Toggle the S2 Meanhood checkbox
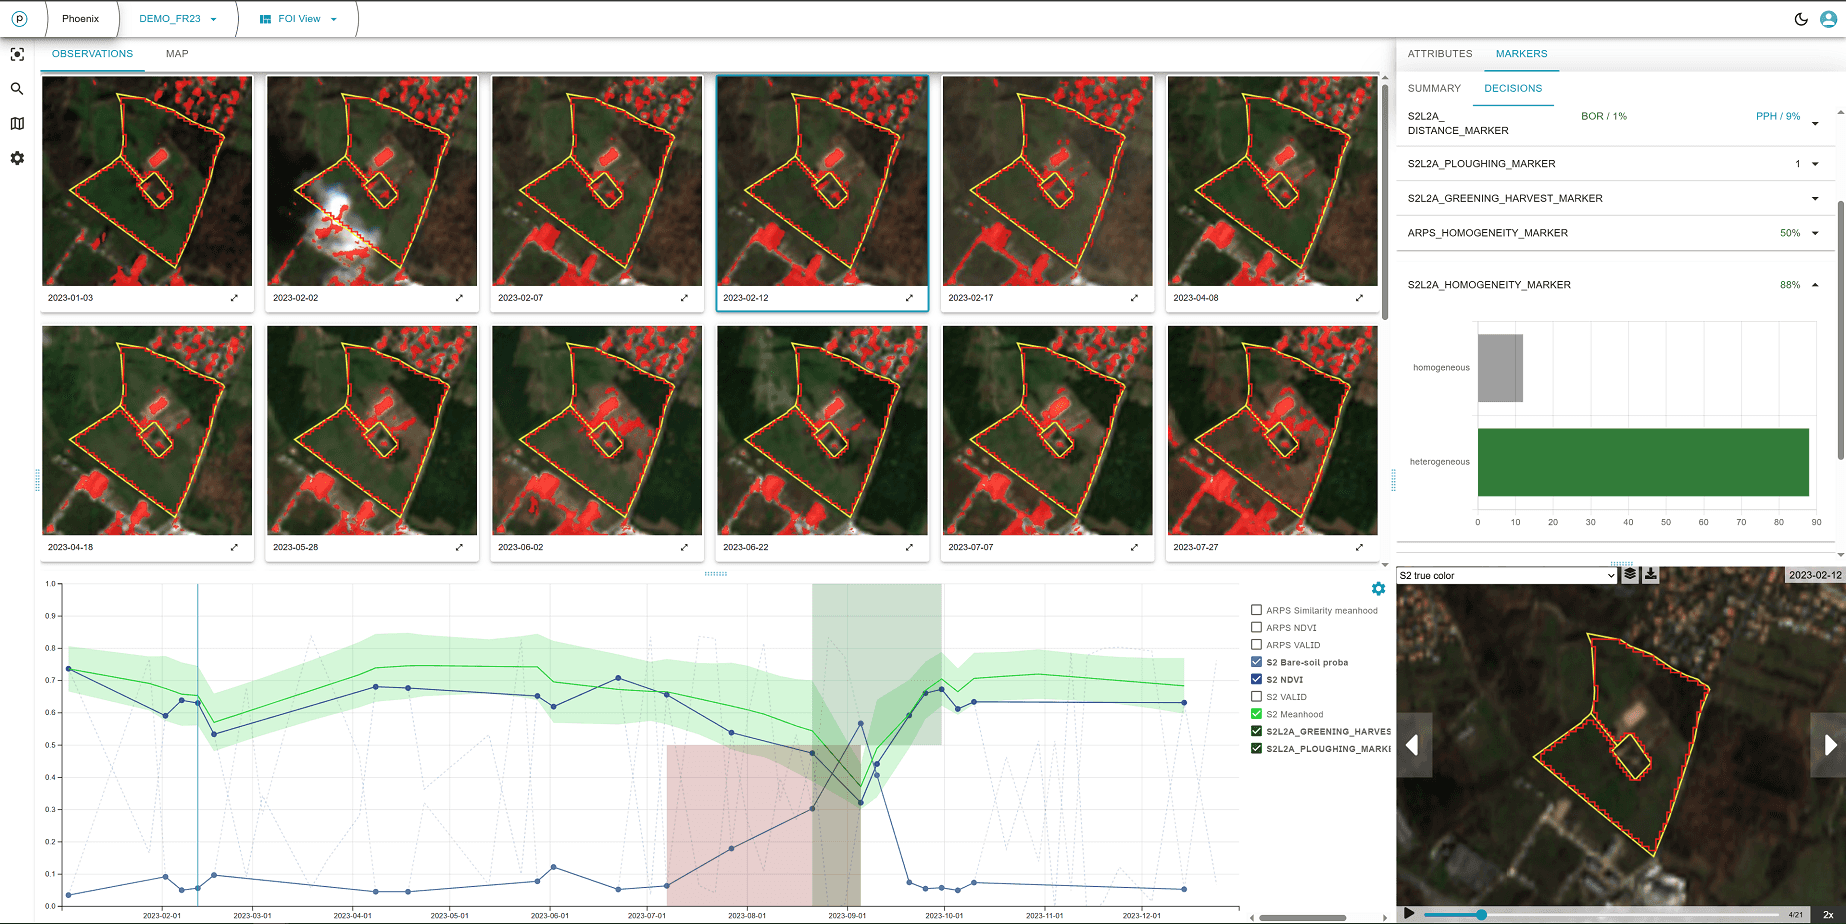 click(1257, 714)
